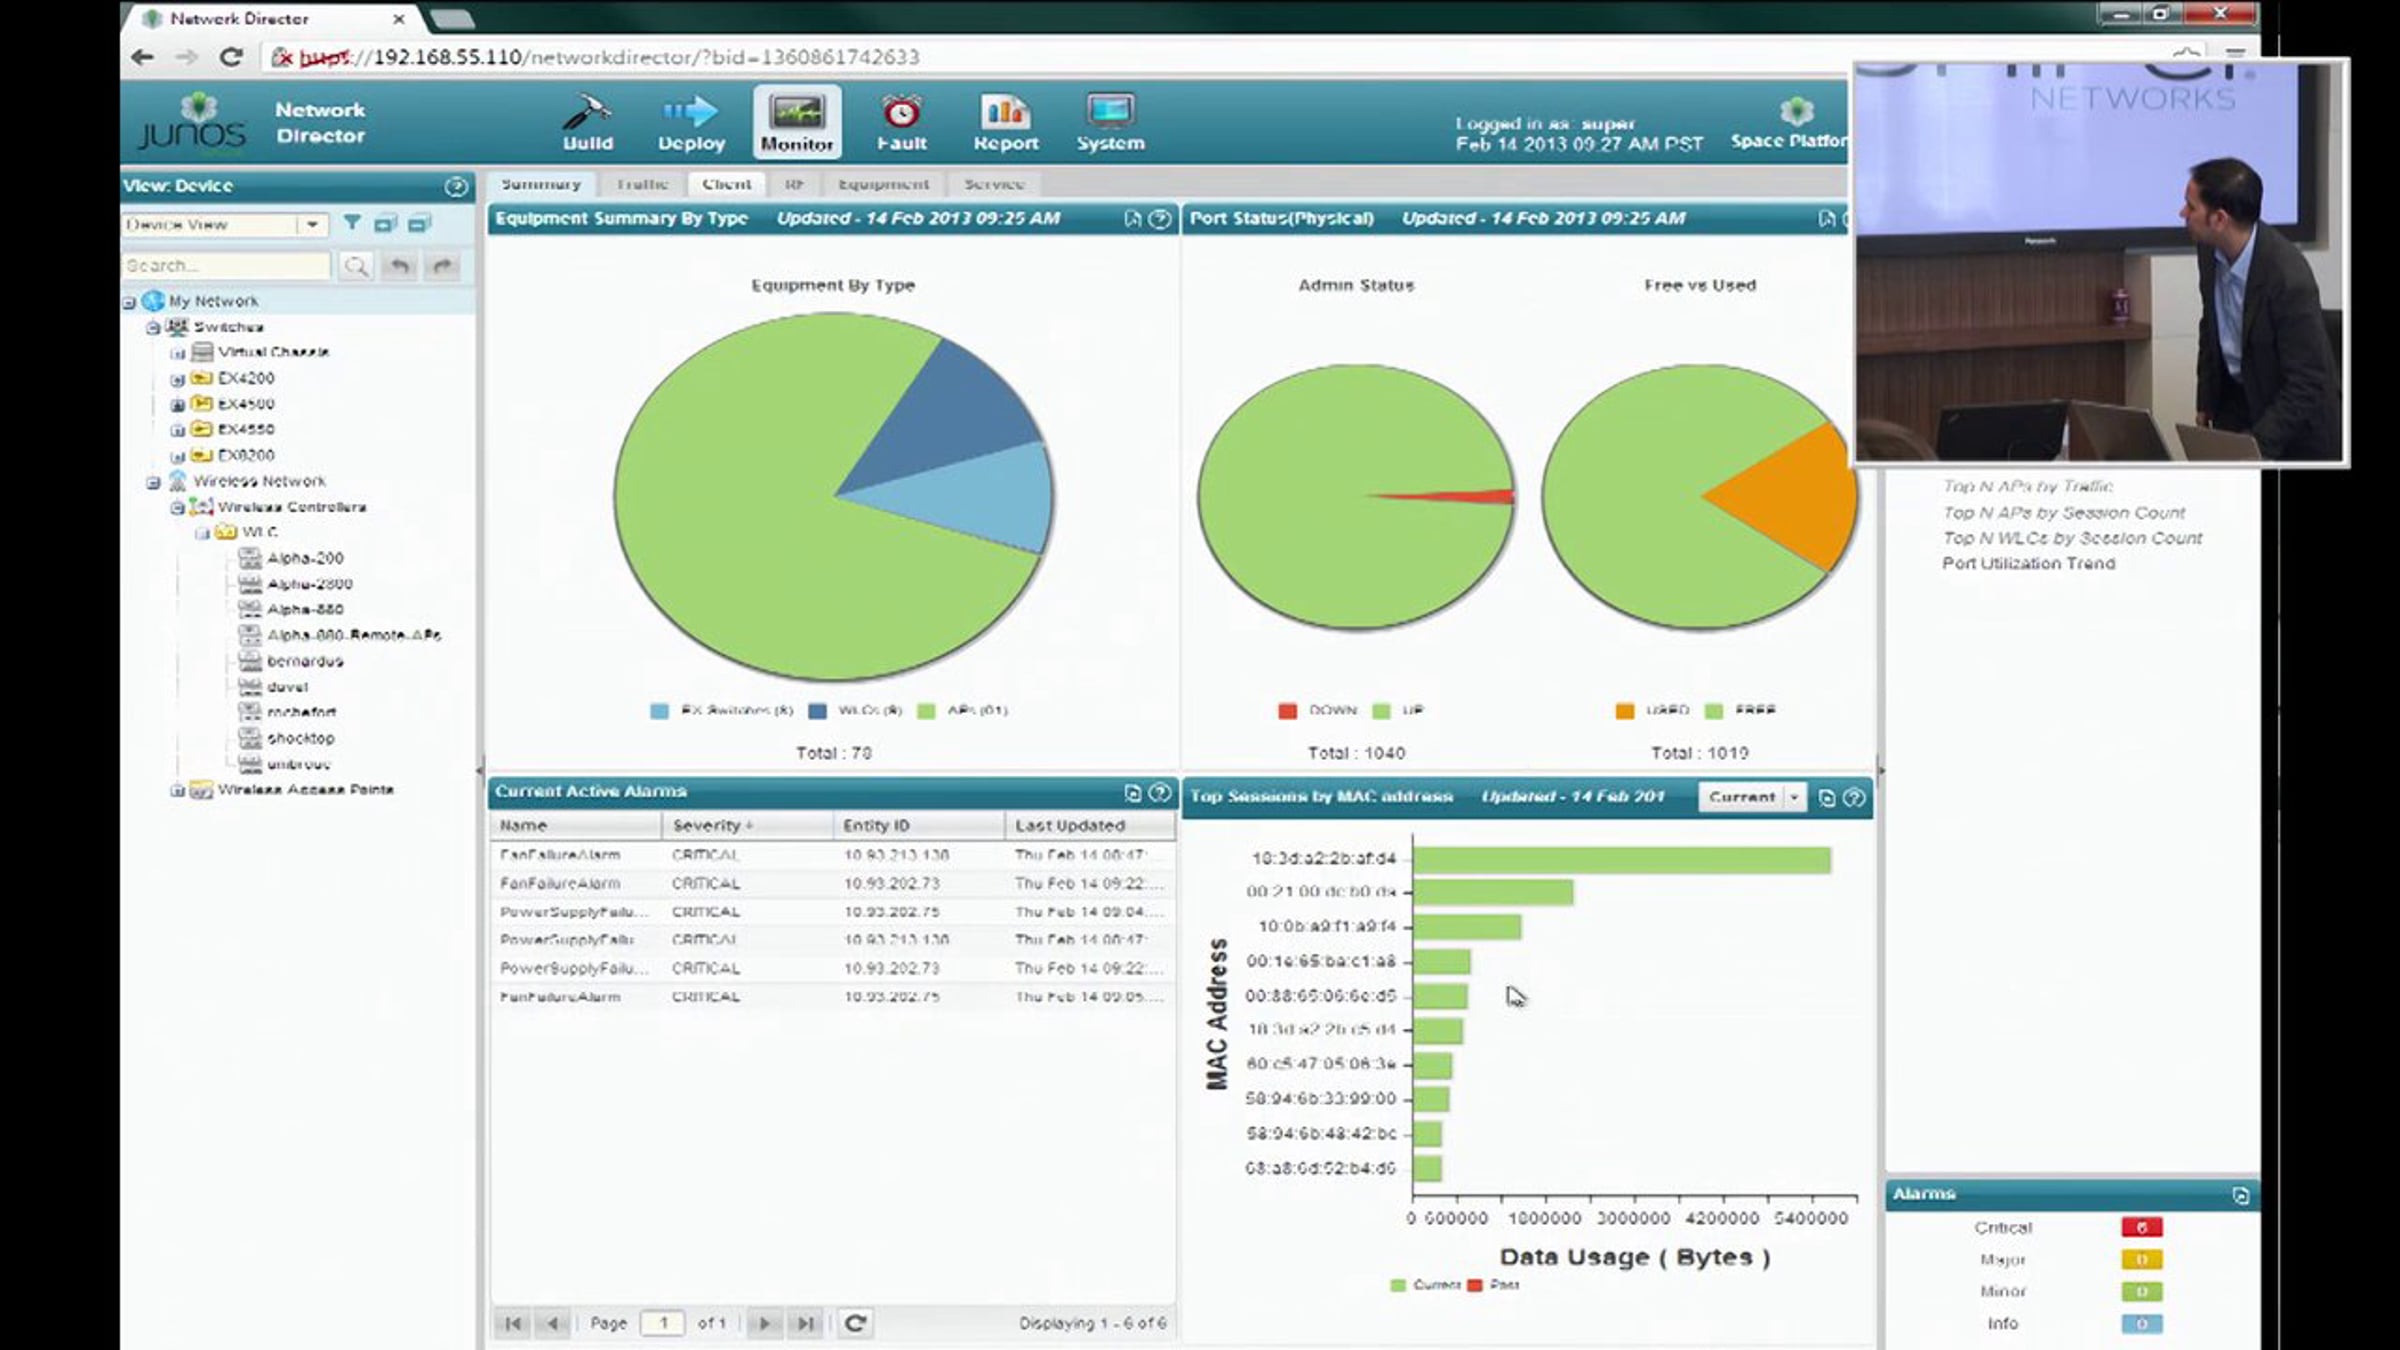Image resolution: width=2400 pixels, height=1350 pixels.
Task: Click the red Critical alarm count badge
Action: click(x=2142, y=1227)
